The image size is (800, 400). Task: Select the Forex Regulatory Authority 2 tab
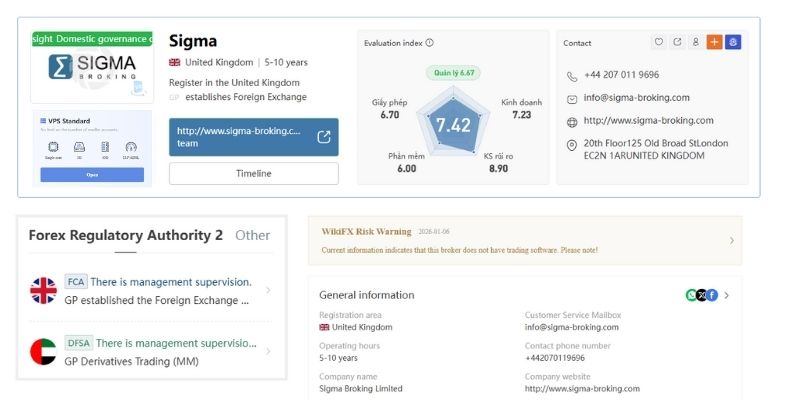[126, 235]
